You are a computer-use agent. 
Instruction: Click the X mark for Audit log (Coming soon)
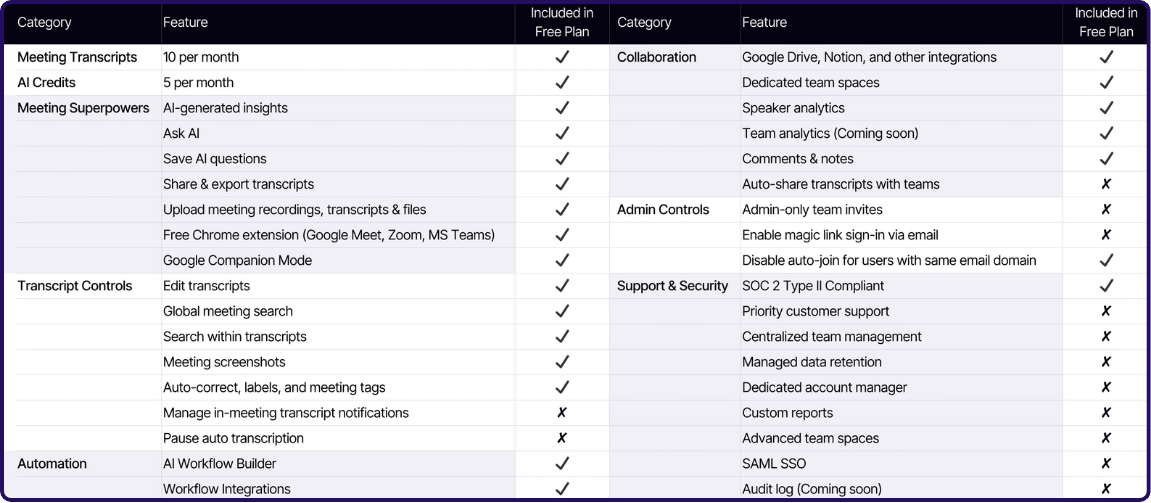(1106, 489)
